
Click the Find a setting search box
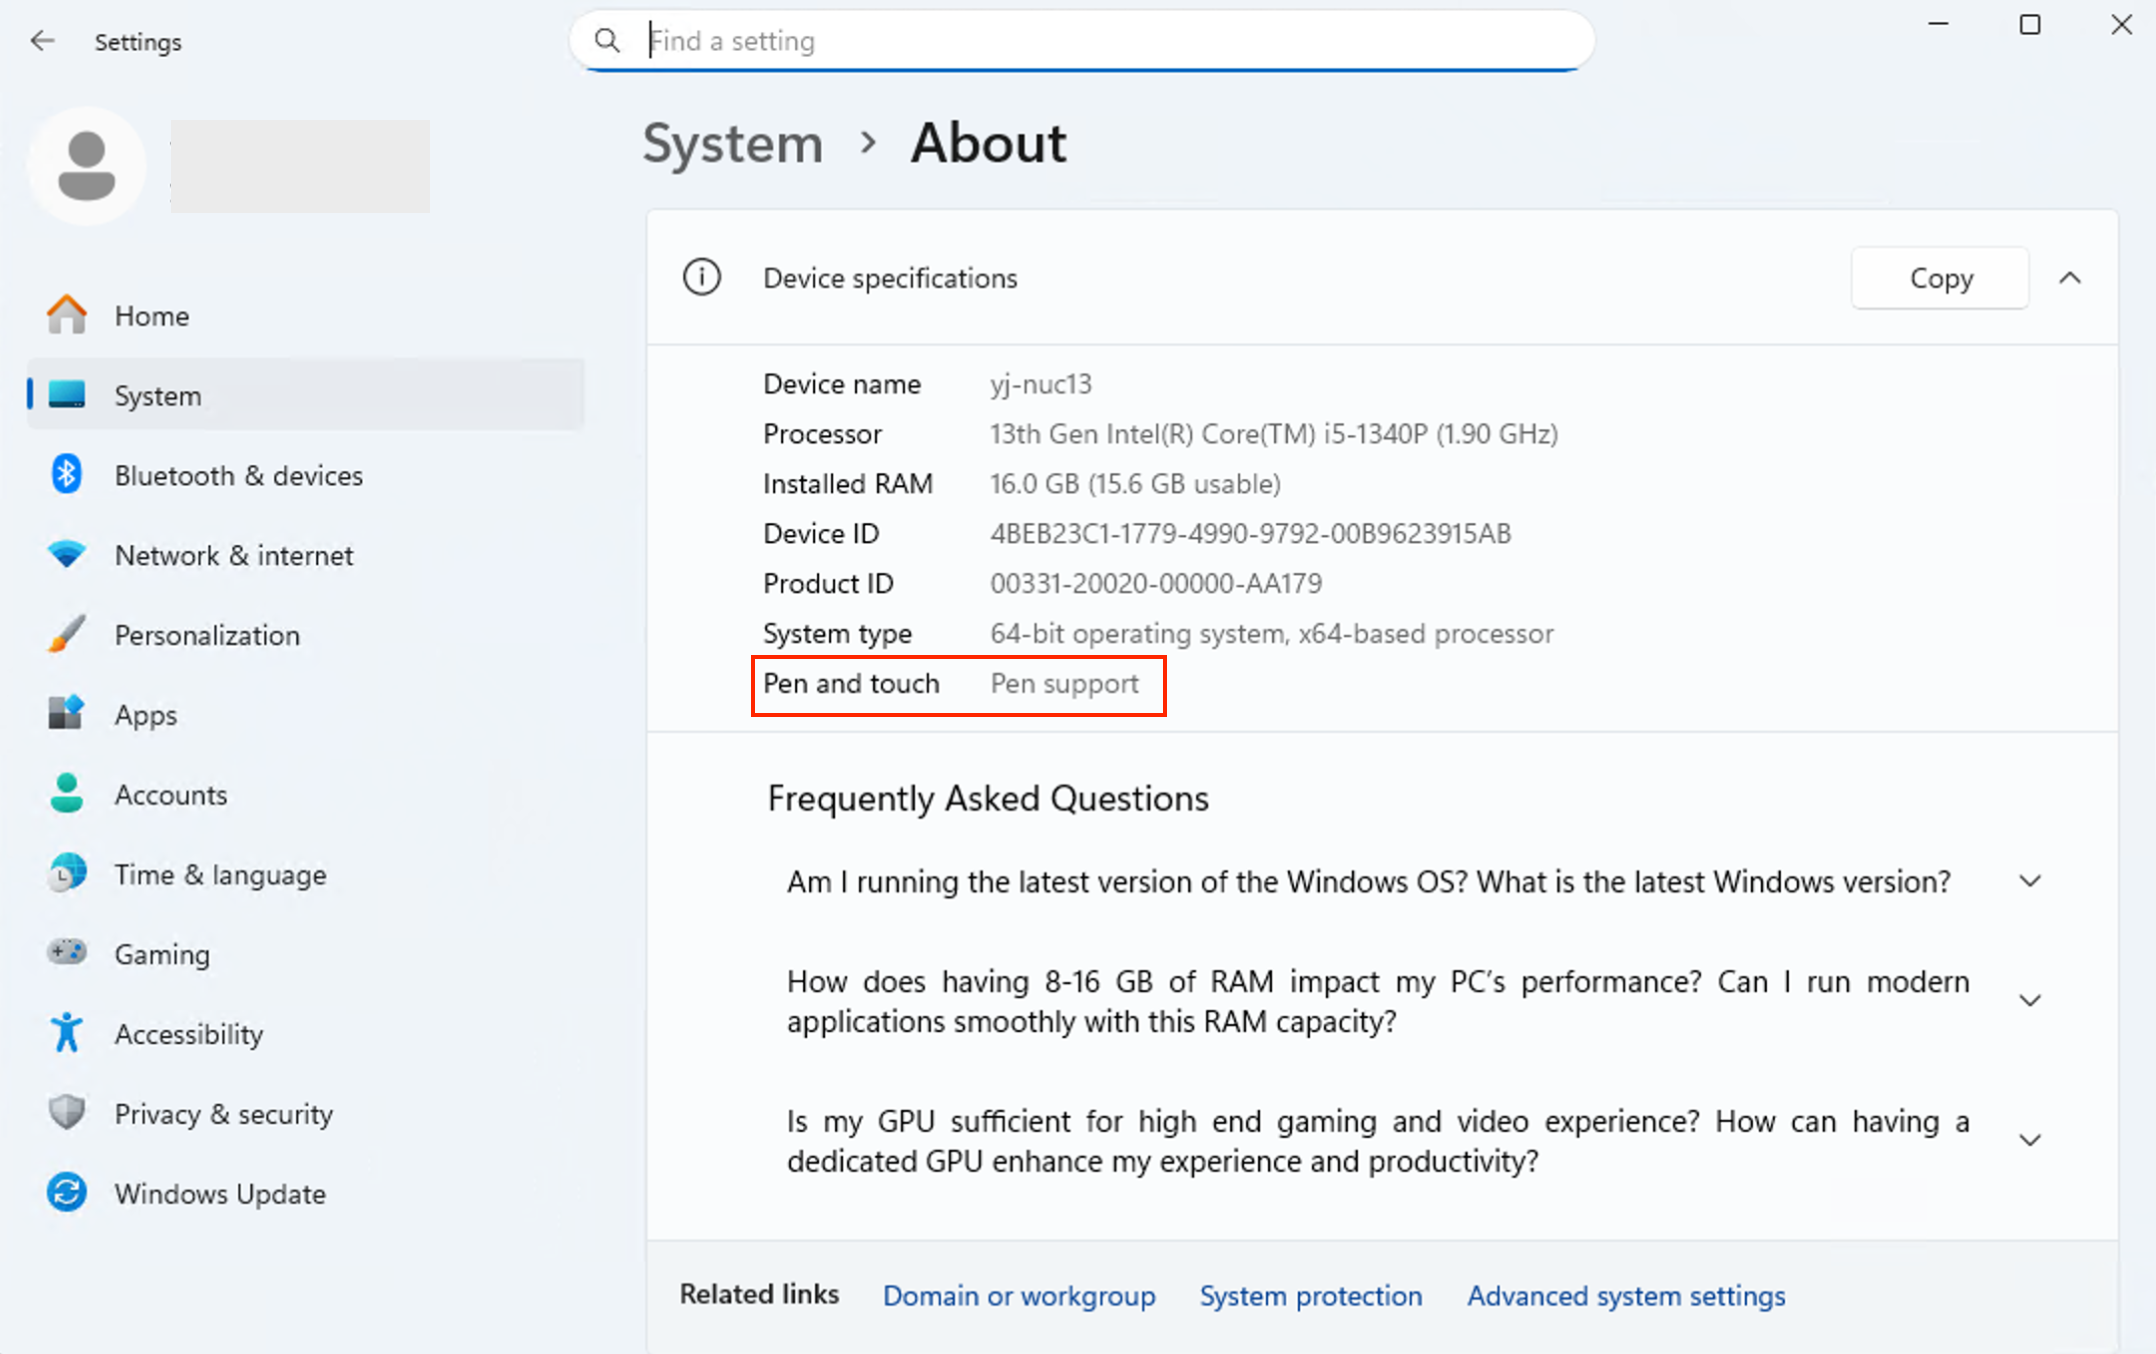coord(1080,41)
